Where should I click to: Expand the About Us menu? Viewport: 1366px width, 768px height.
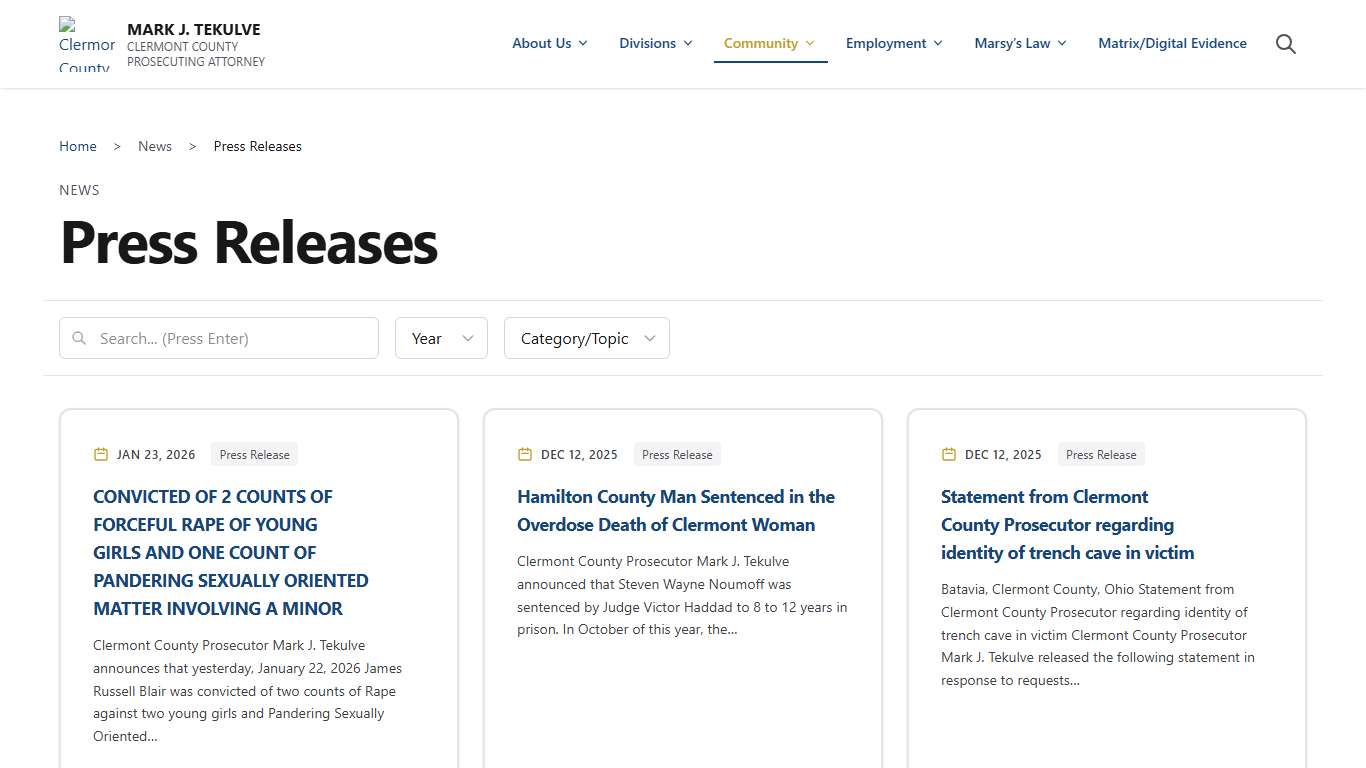549,43
